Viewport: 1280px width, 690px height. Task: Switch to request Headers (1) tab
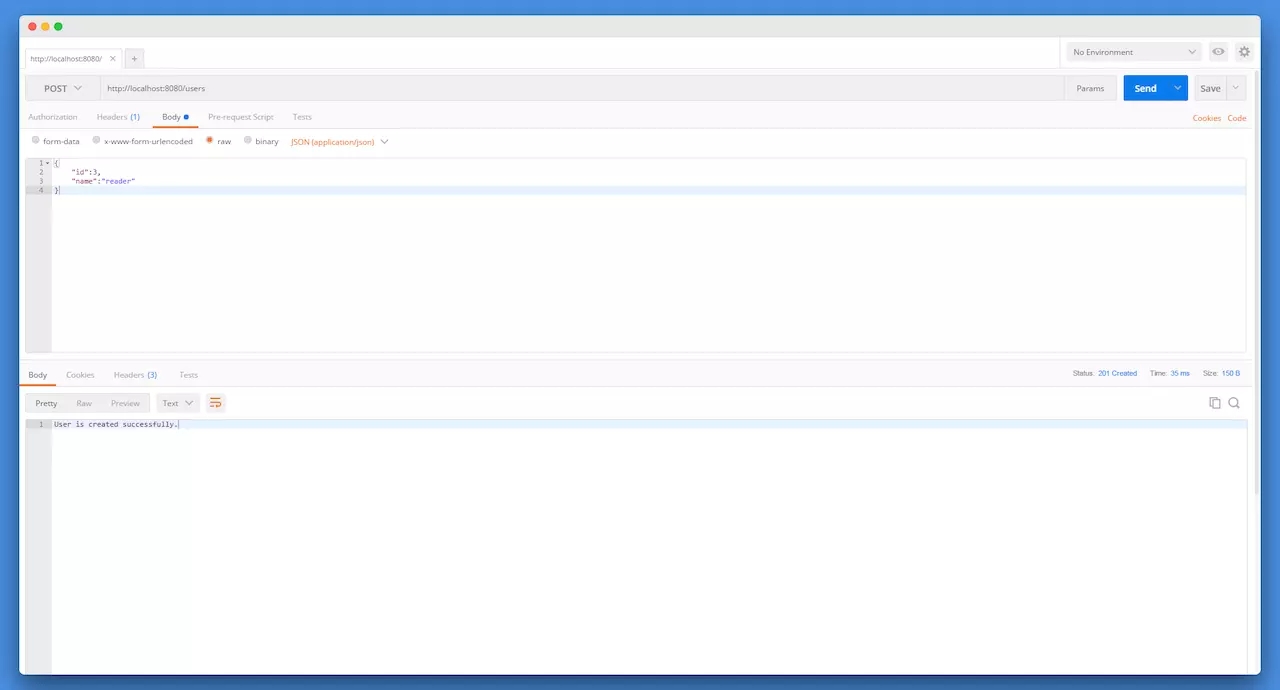pos(118,117)
